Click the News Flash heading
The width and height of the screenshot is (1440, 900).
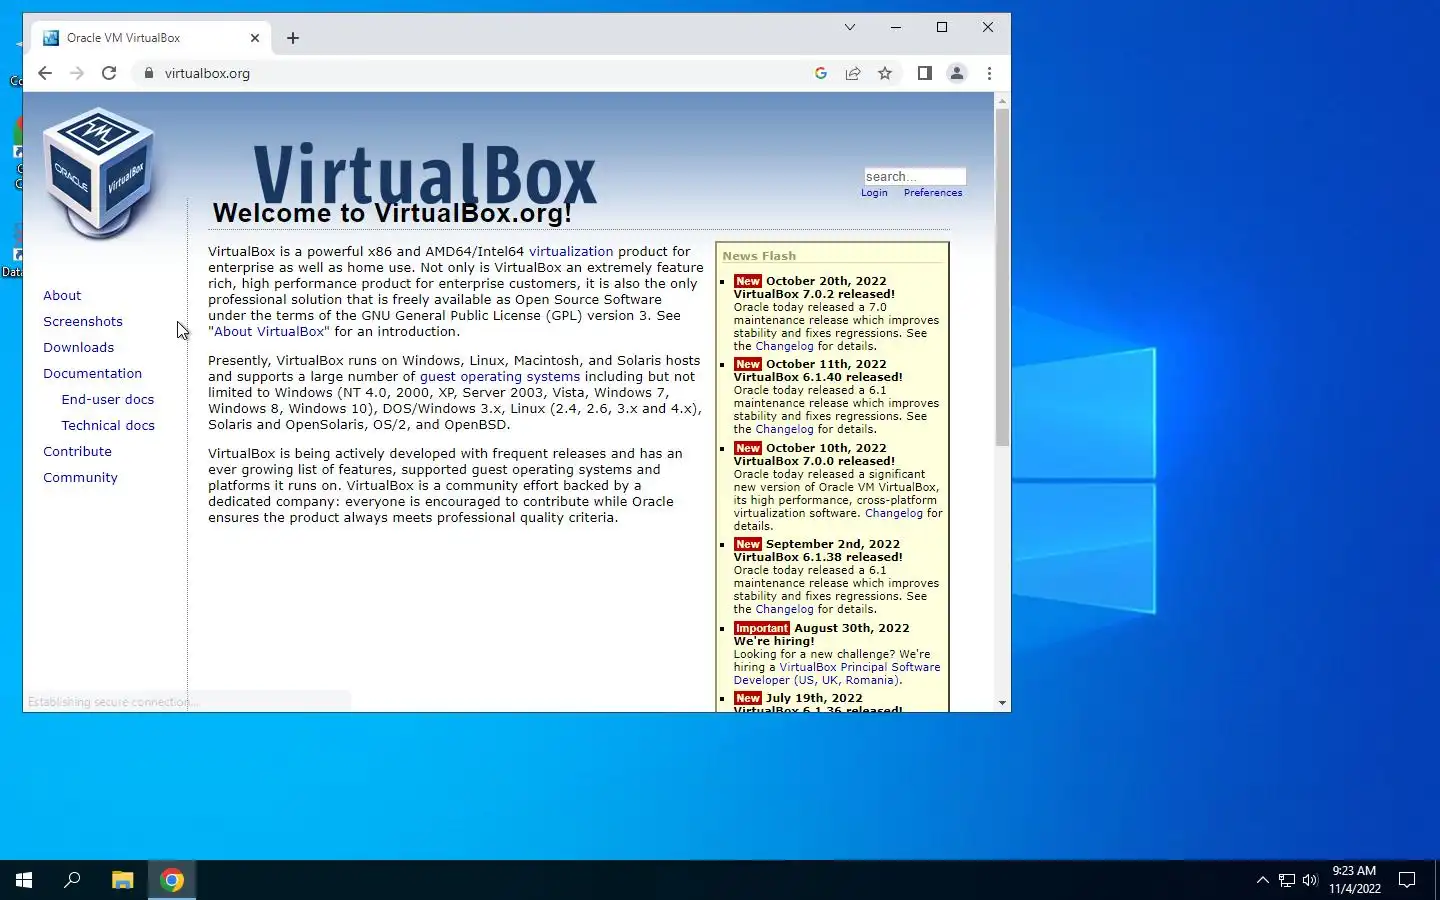pos(759,257)
